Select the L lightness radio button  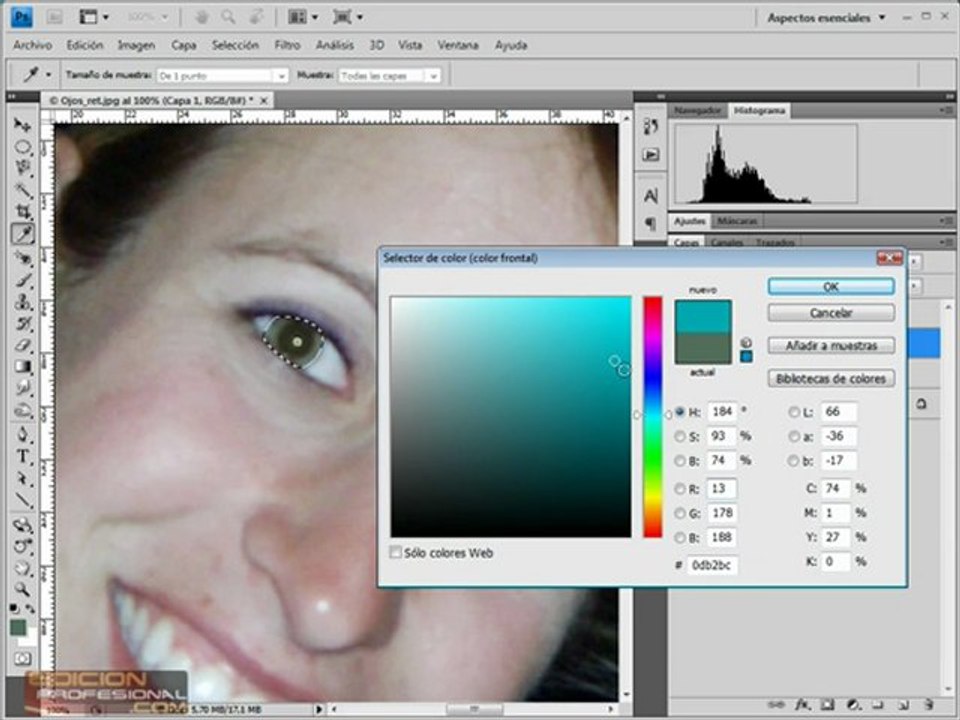(793, 412)
